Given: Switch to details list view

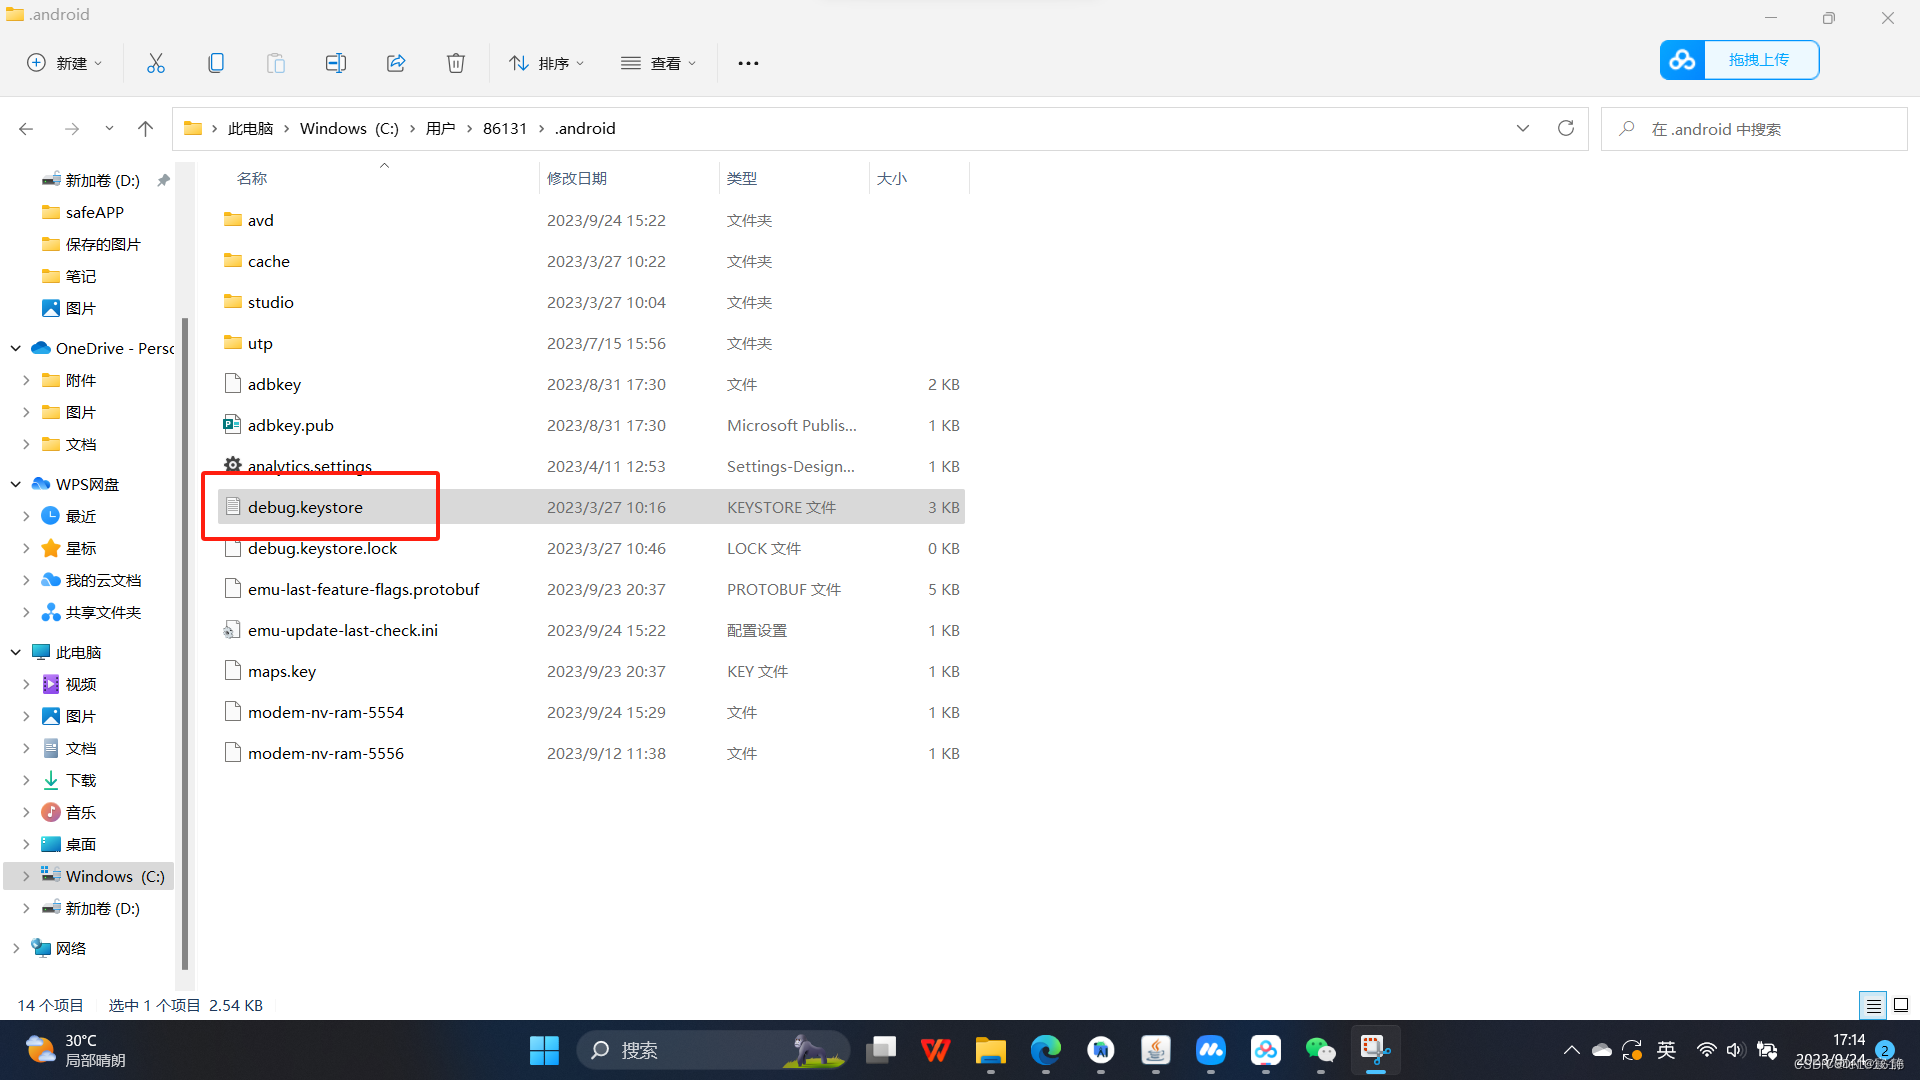Looking at the screenshot, I should point(1873,1005).
